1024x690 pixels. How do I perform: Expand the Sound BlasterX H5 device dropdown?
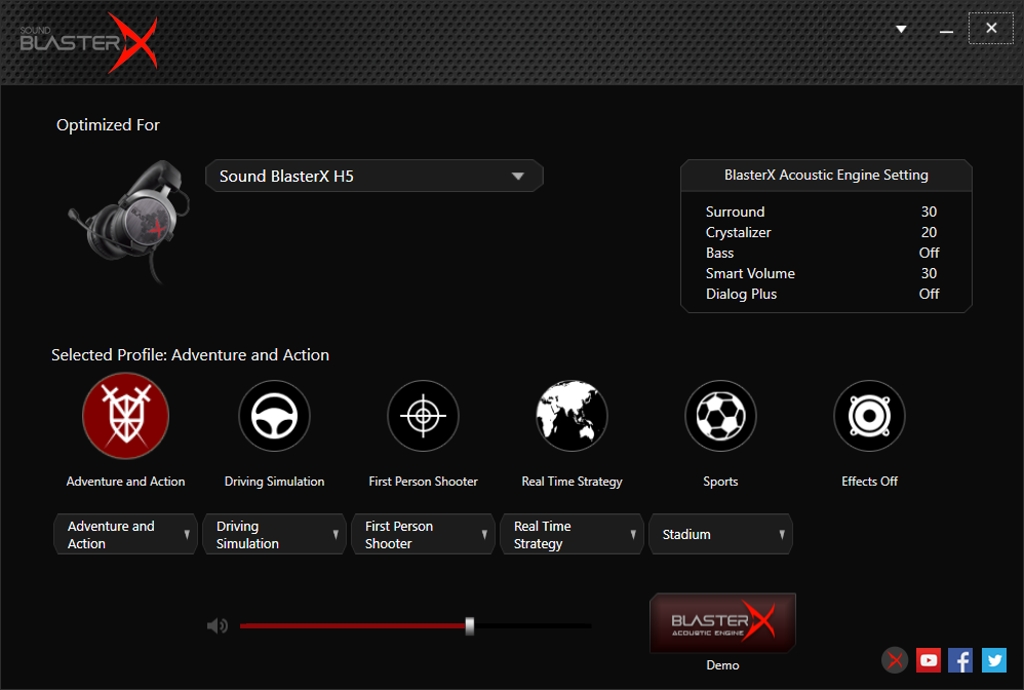point(374,176)
